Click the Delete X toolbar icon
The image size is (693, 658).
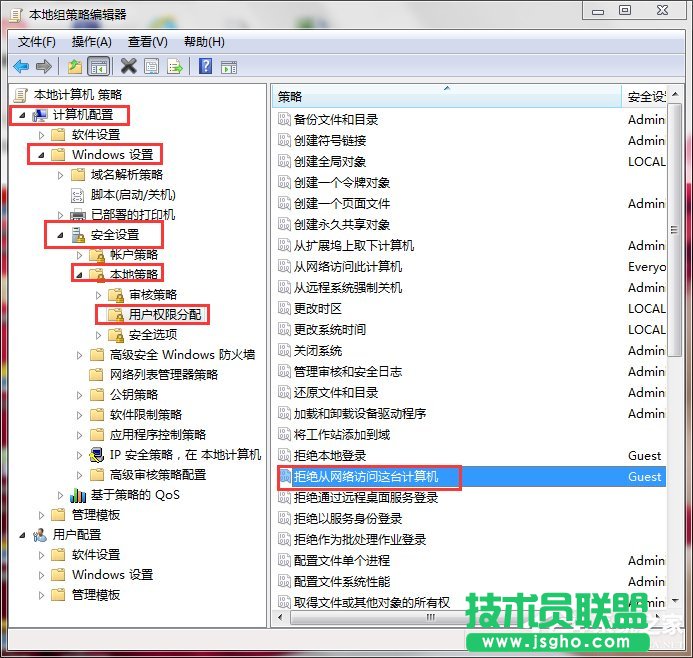[x=128, y=67]
